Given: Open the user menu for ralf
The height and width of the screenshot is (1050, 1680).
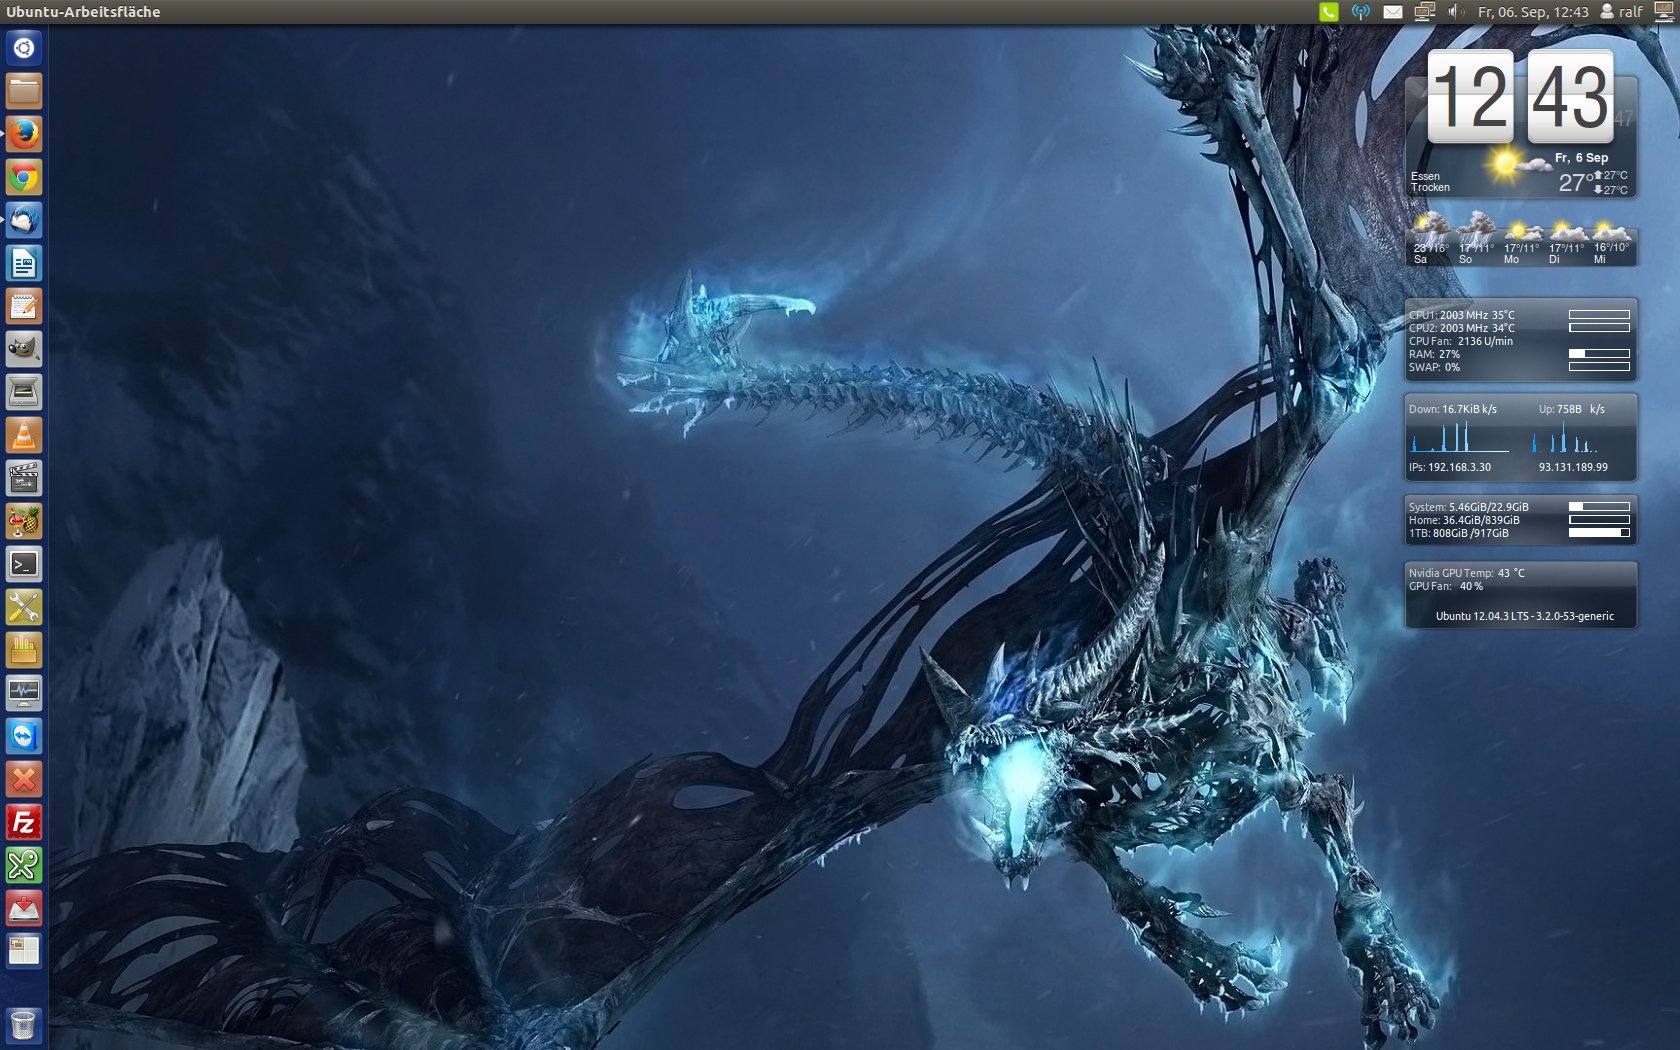Looking at the screenshot, I should (x=1621, y=12).
